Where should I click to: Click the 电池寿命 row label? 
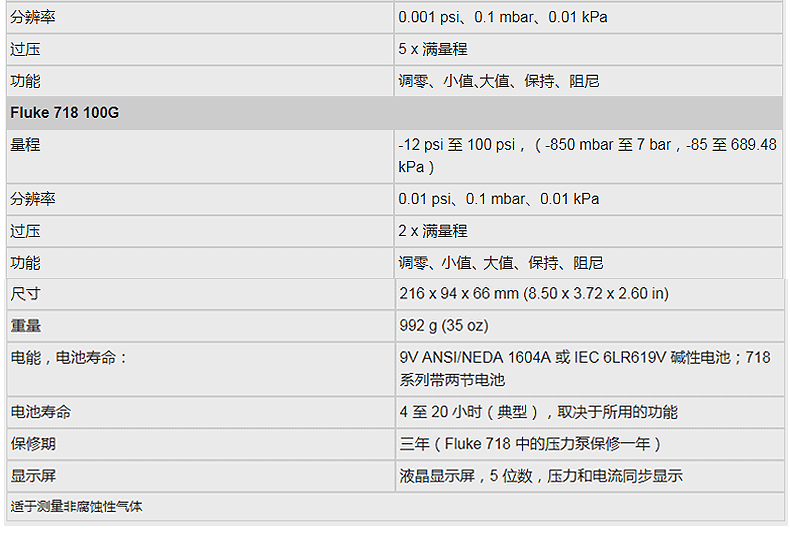40,412
